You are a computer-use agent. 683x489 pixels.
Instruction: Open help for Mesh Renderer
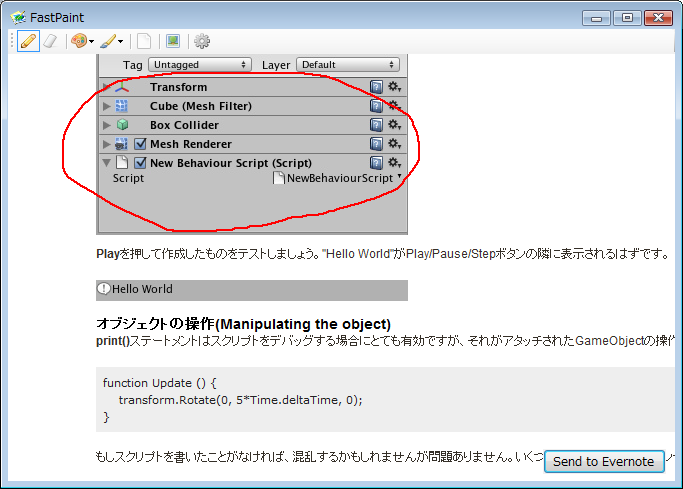click(x=376, y=144)
